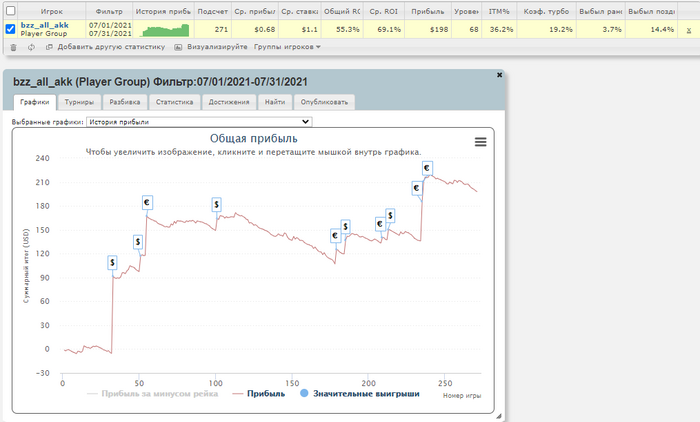
Task: Toggle Значительные выигрыши legend series
Action: (360, 393)
